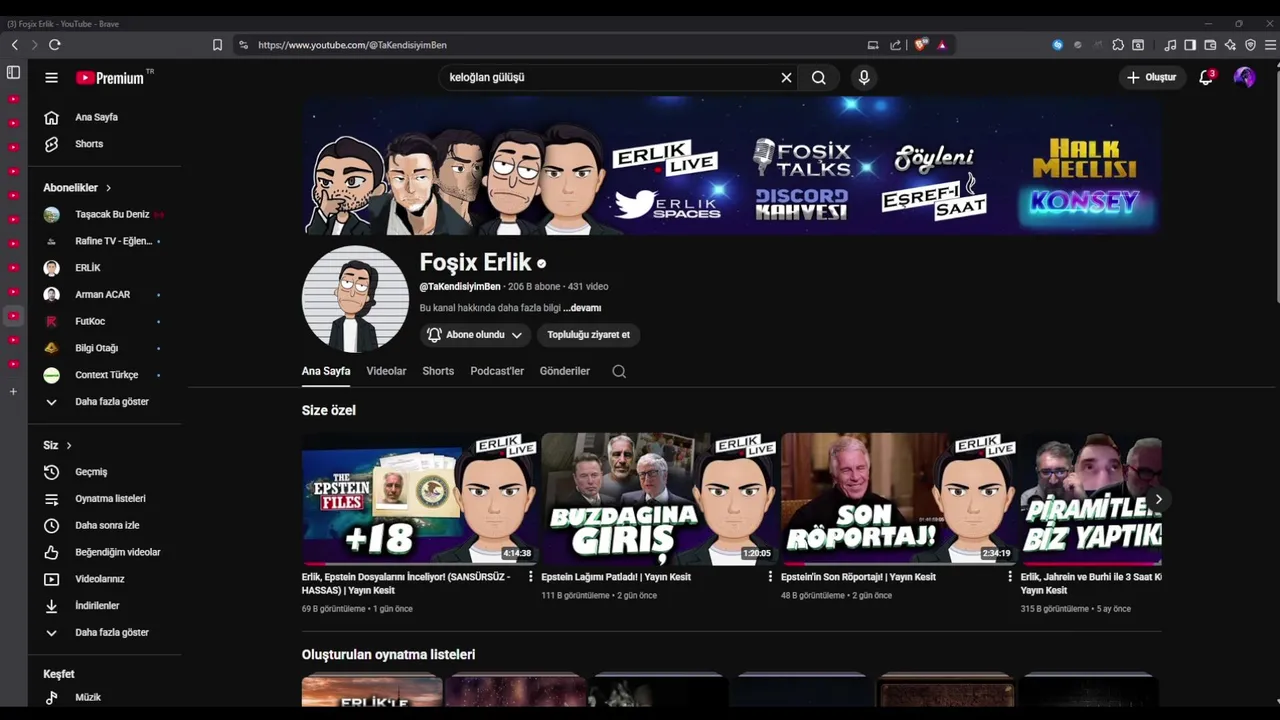
Task: Expand Siz section chevron
Action: point(68,445)
